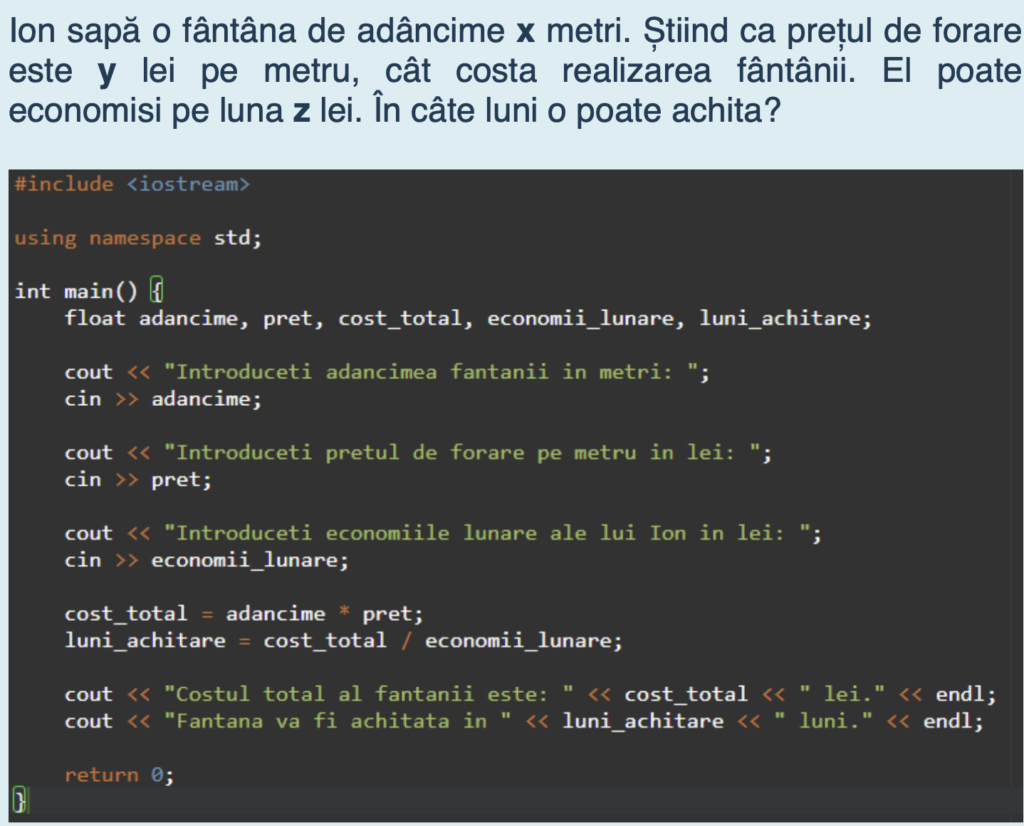This screenshot has height=826, width=1024.
Task: Click the 'float' type keyword
Action: coord(95,319)
